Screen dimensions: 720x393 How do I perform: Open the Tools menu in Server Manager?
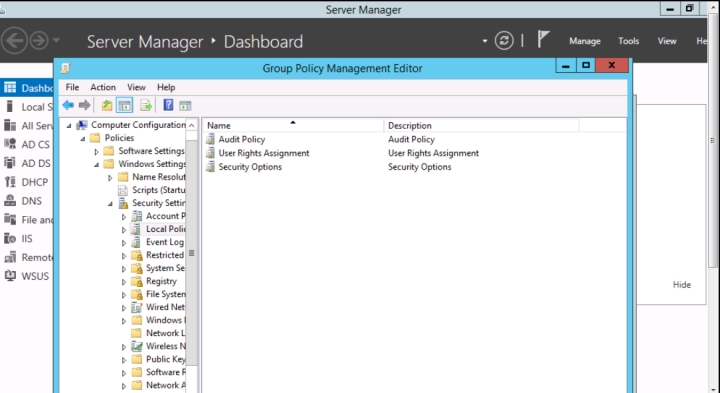628,41
